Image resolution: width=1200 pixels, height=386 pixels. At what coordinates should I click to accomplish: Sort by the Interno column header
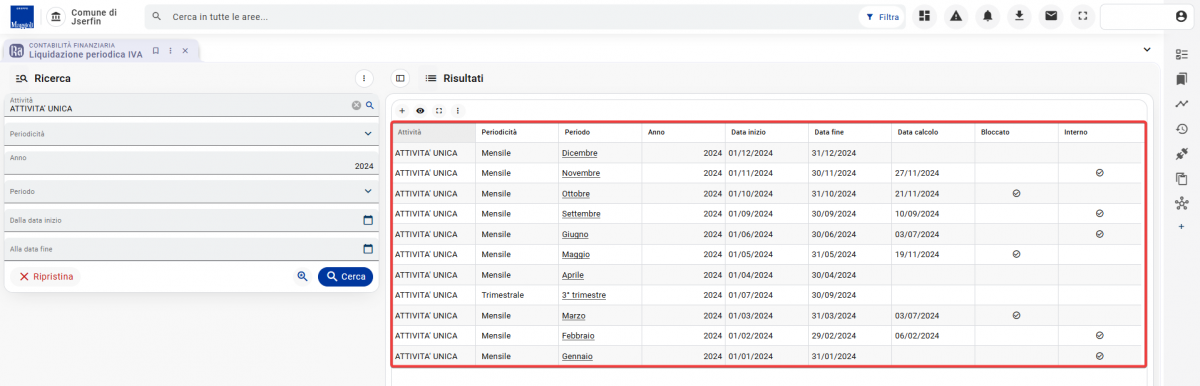tap(1099, 132)
